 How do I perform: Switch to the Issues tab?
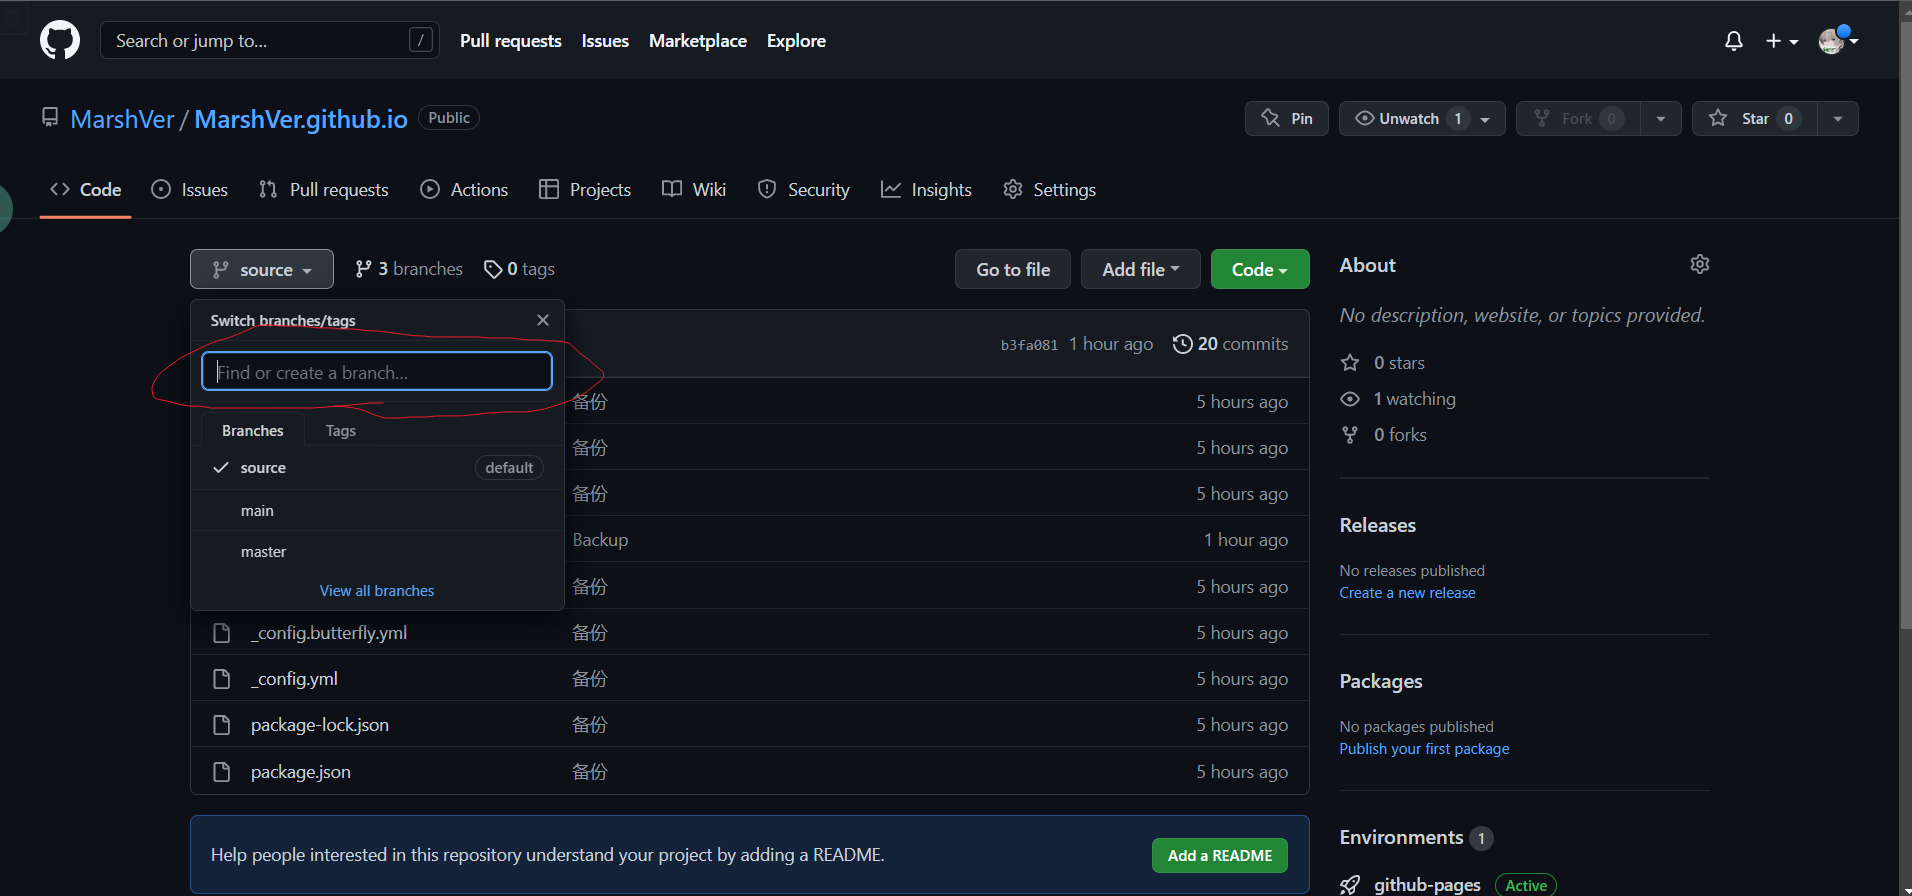pyautogui.click(x=190, y=190)
